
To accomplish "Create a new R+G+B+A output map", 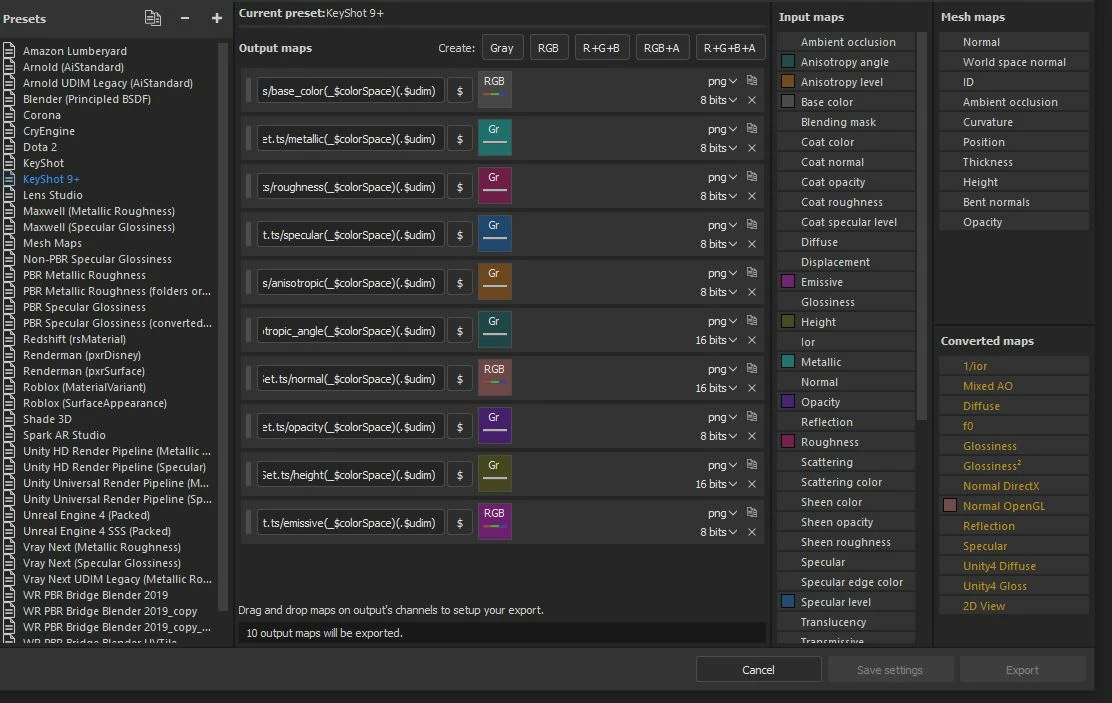I will 730,48.
